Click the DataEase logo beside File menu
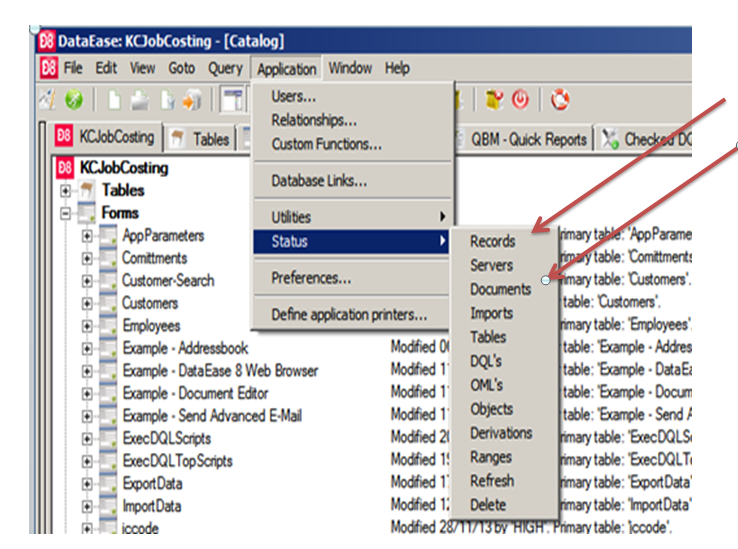738x549 pixels. coord(49,68)
